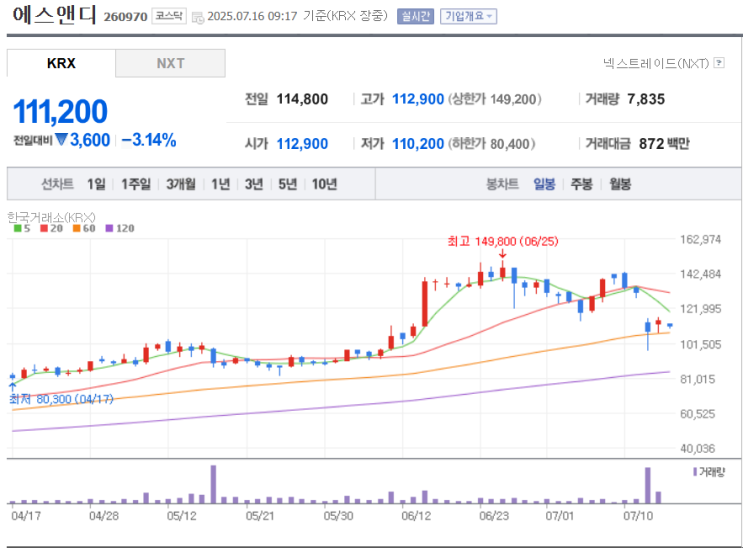Click the 거래대금 value 872 백만
The height and width of the screenshot is (548, 743).
(664, 144)
